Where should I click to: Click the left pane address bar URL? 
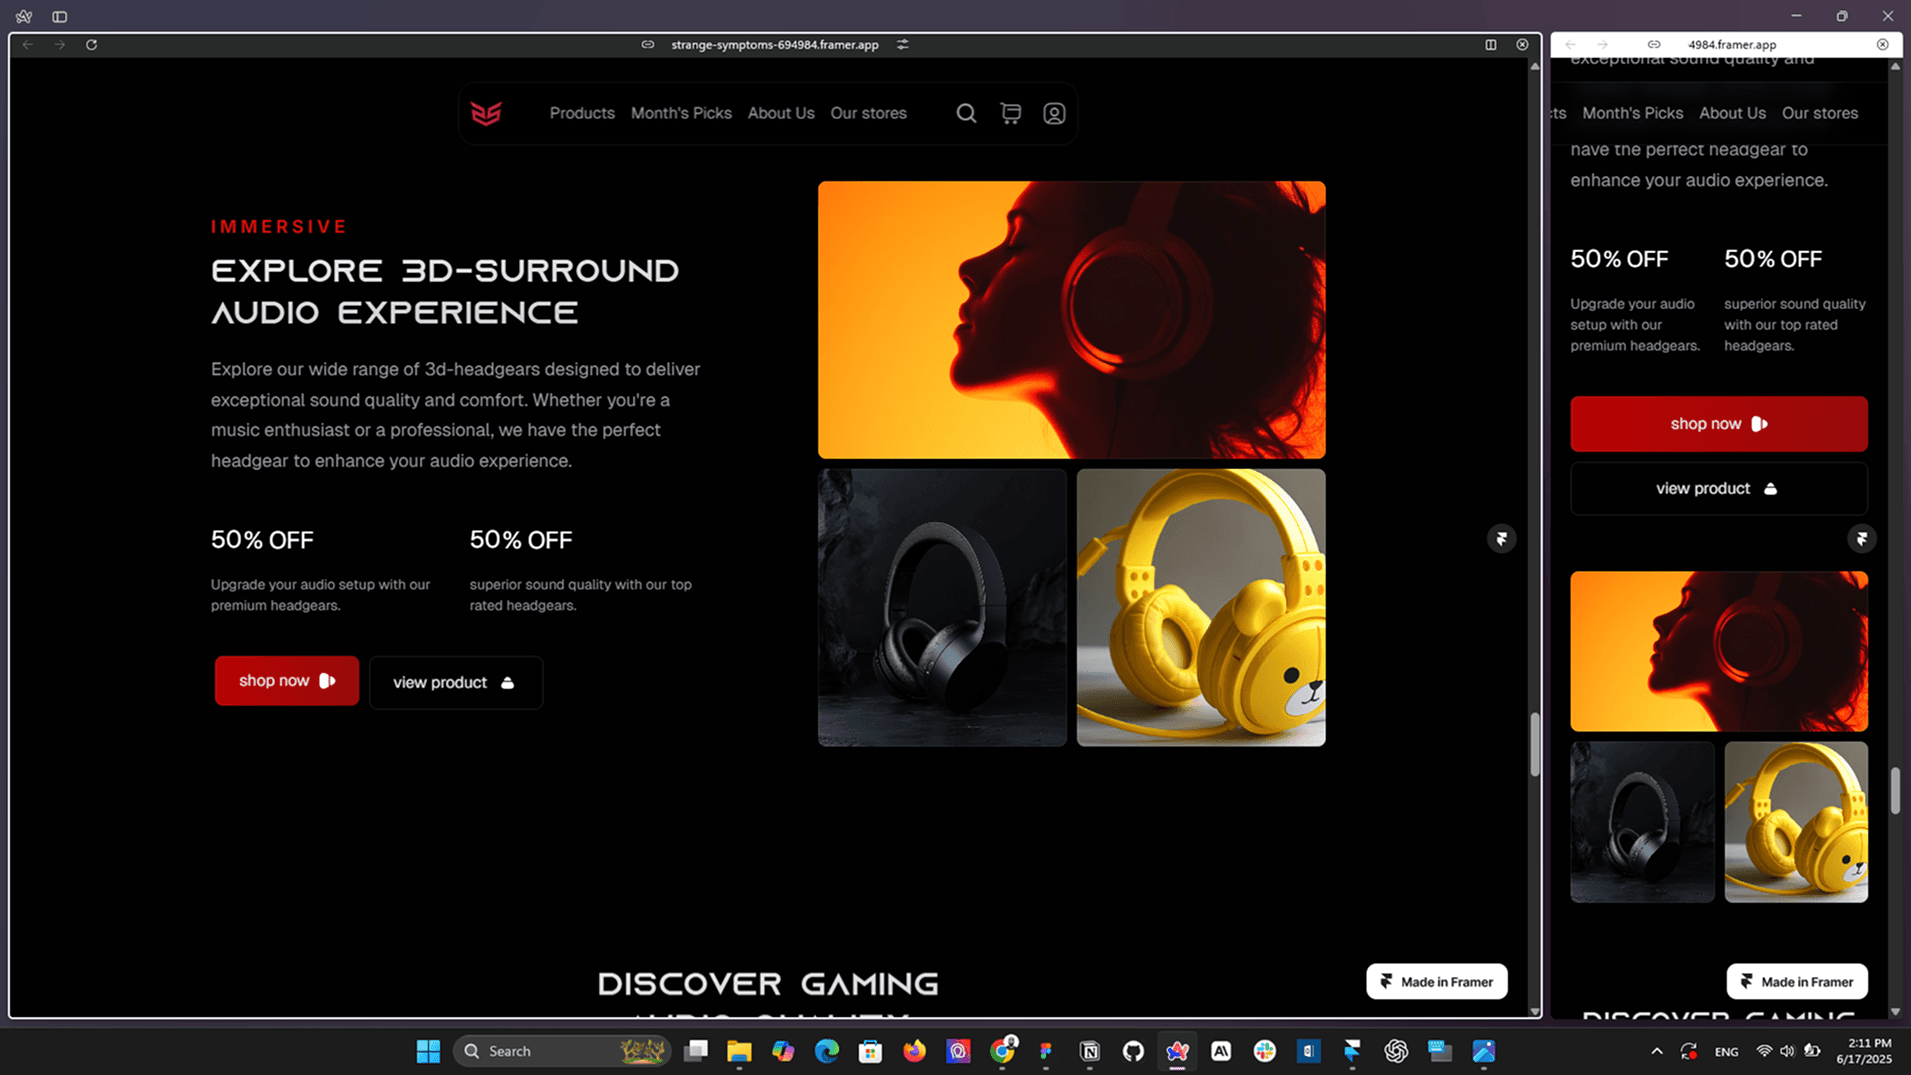pos(775,44)
